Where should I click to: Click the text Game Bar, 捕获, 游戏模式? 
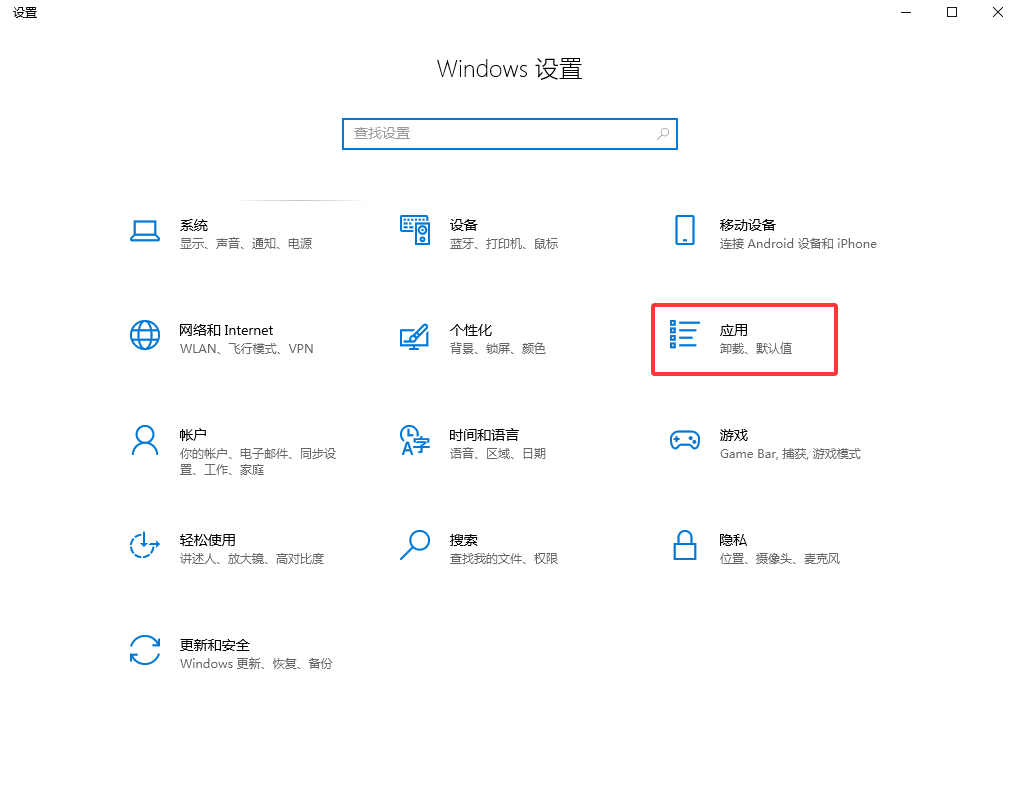790,454
